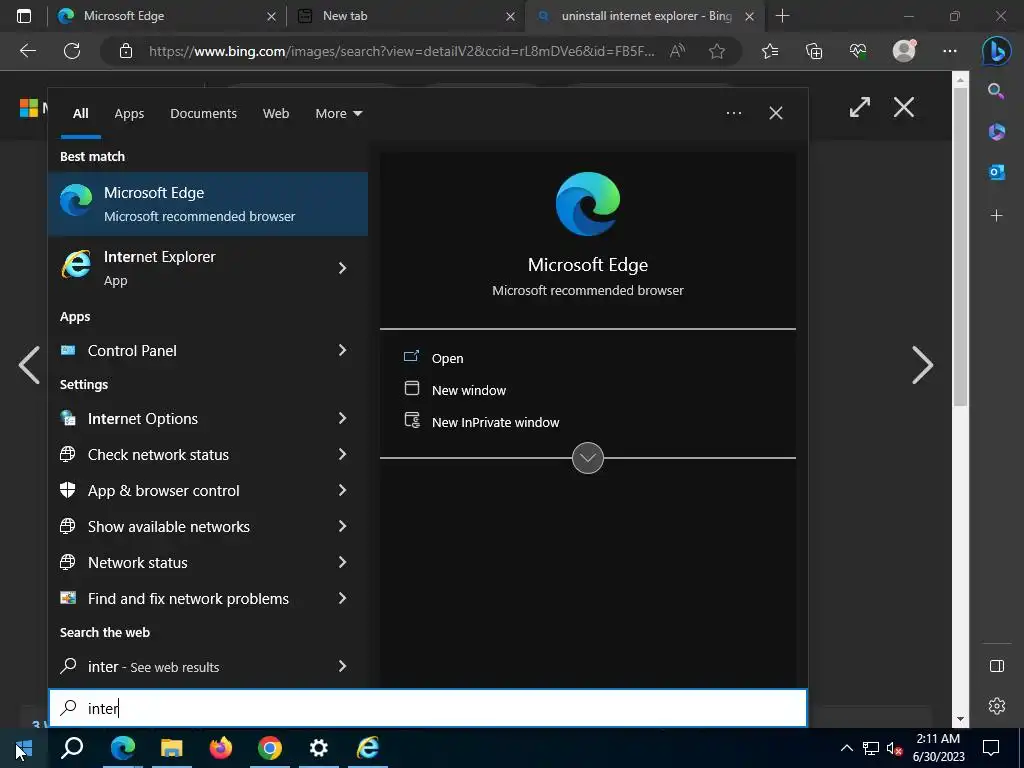Activate the Read aloud icon in address bar

[x=677, y=51]
